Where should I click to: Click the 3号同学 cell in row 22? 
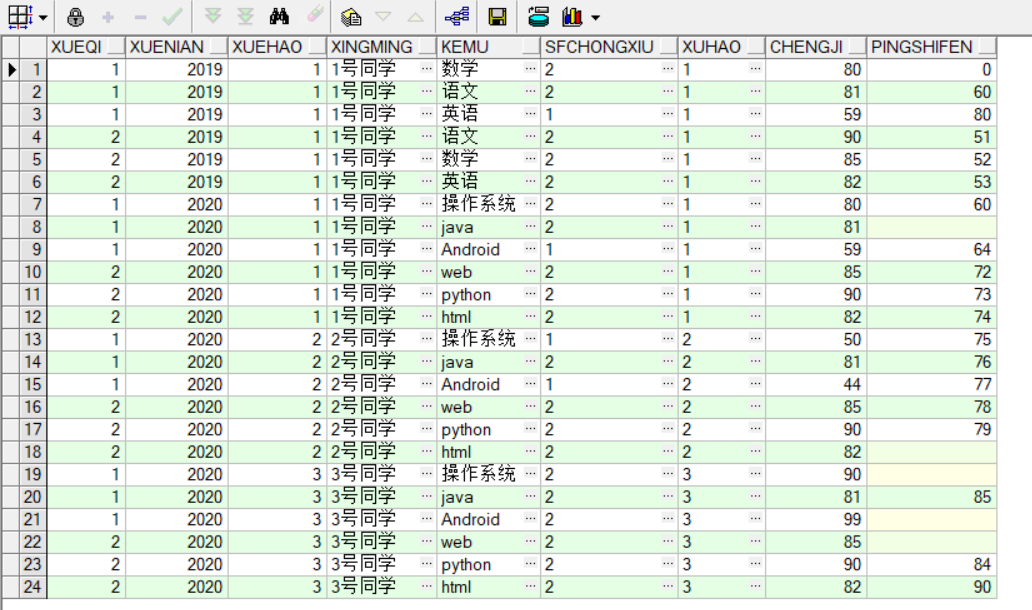(382, 542)
